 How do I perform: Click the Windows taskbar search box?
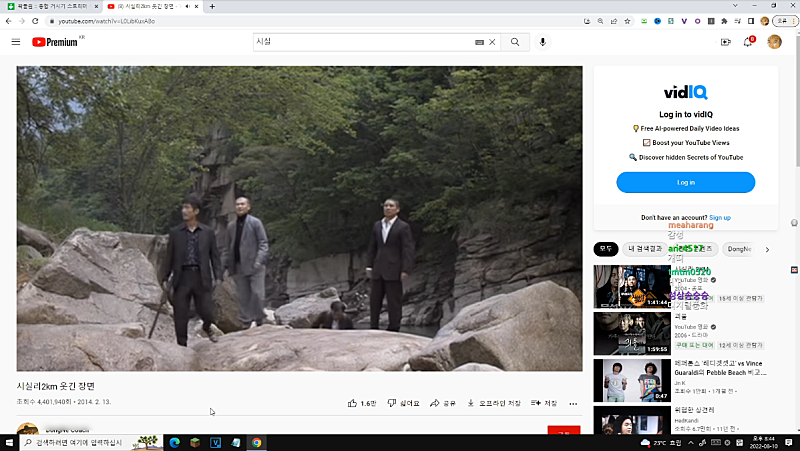[x=91, y=442]
